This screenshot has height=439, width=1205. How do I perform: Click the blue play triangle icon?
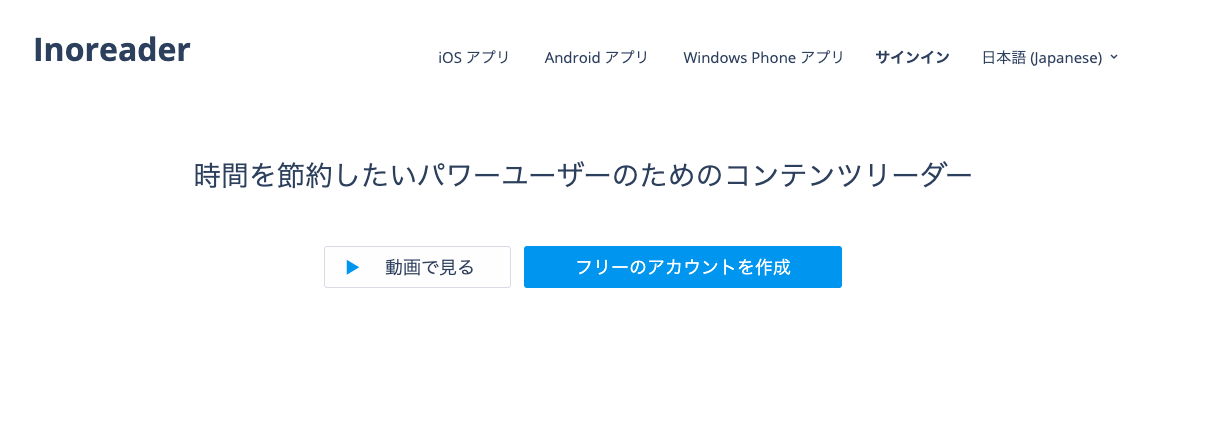(352, 267)
